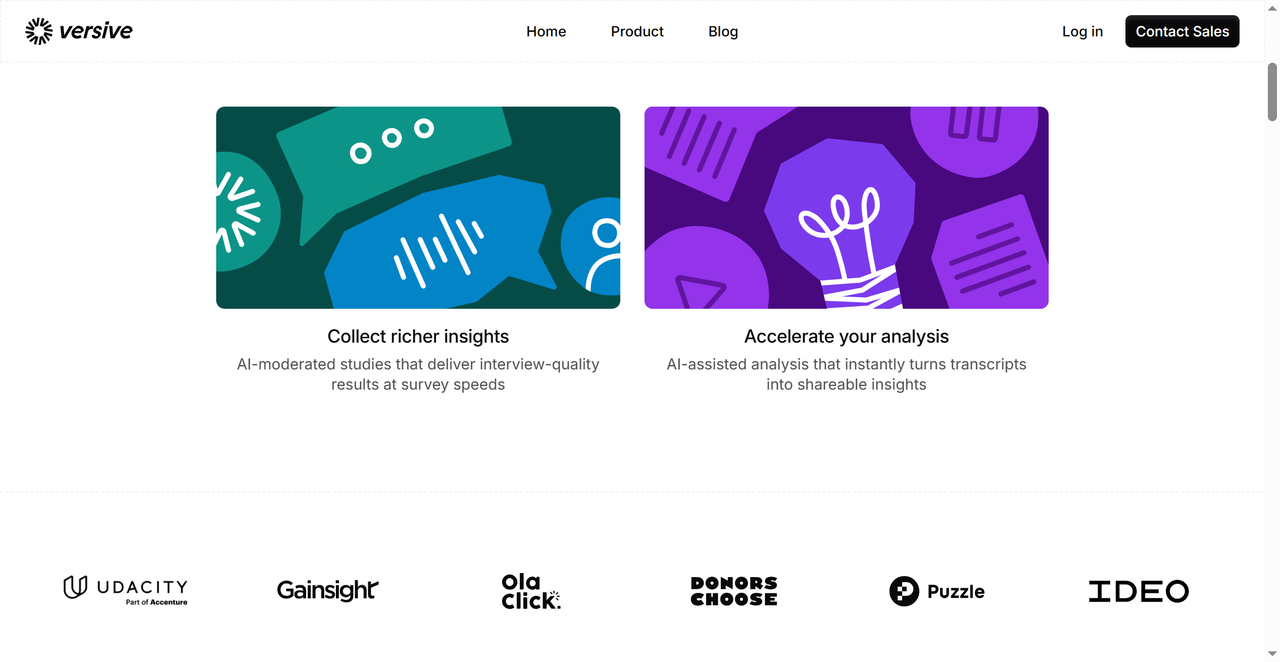Click the Versive starburst logo icon

click(x=39, y=31)
